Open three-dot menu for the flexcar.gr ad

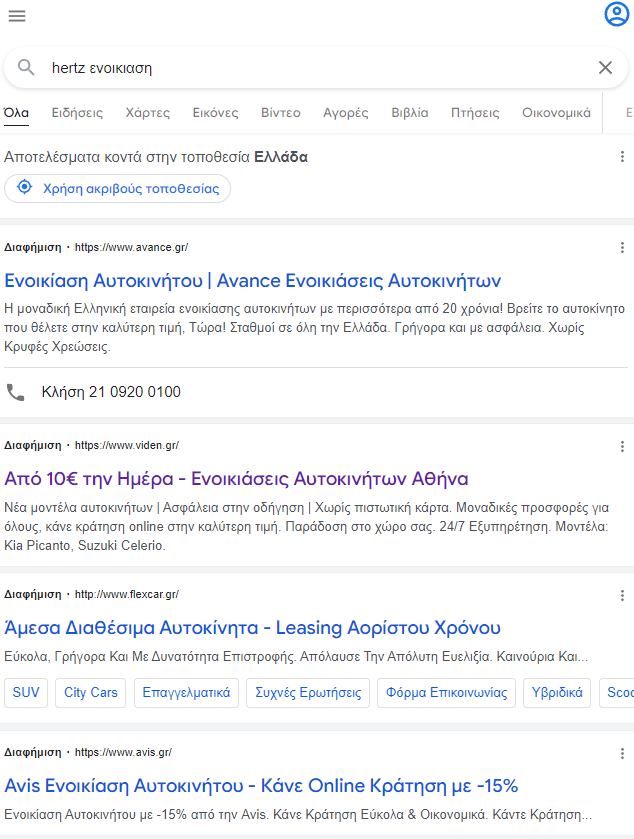pyautogui.click(x=622, y=595)
